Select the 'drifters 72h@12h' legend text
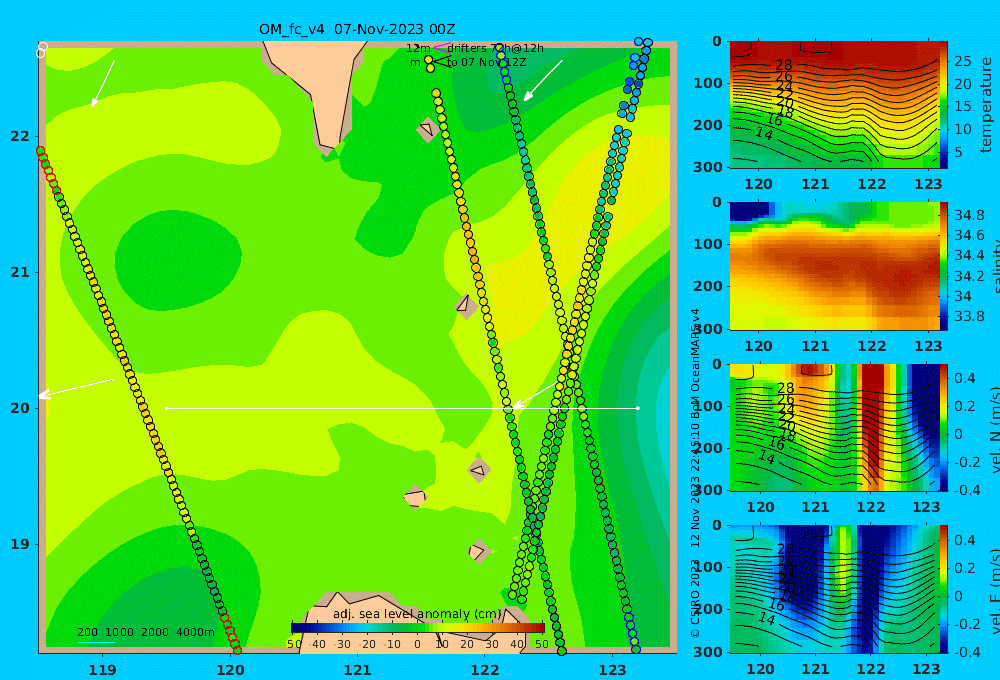The width and height of the screenshot is (1000, 680). coord(496,48)
